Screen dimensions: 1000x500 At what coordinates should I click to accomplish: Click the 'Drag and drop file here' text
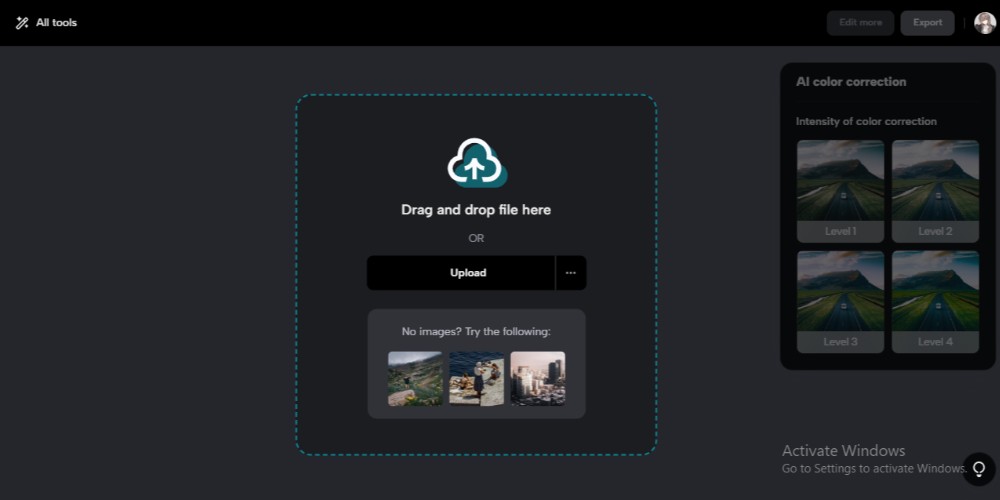(x=476, y=210)
